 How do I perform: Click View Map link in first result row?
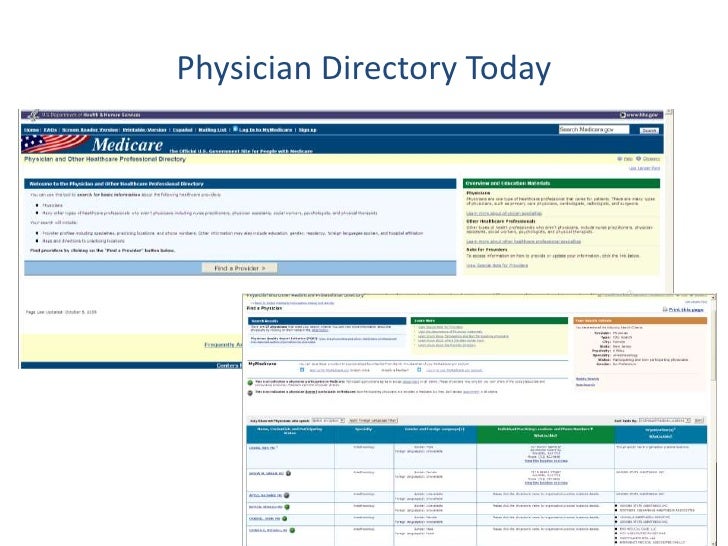[x=546, y=461]
